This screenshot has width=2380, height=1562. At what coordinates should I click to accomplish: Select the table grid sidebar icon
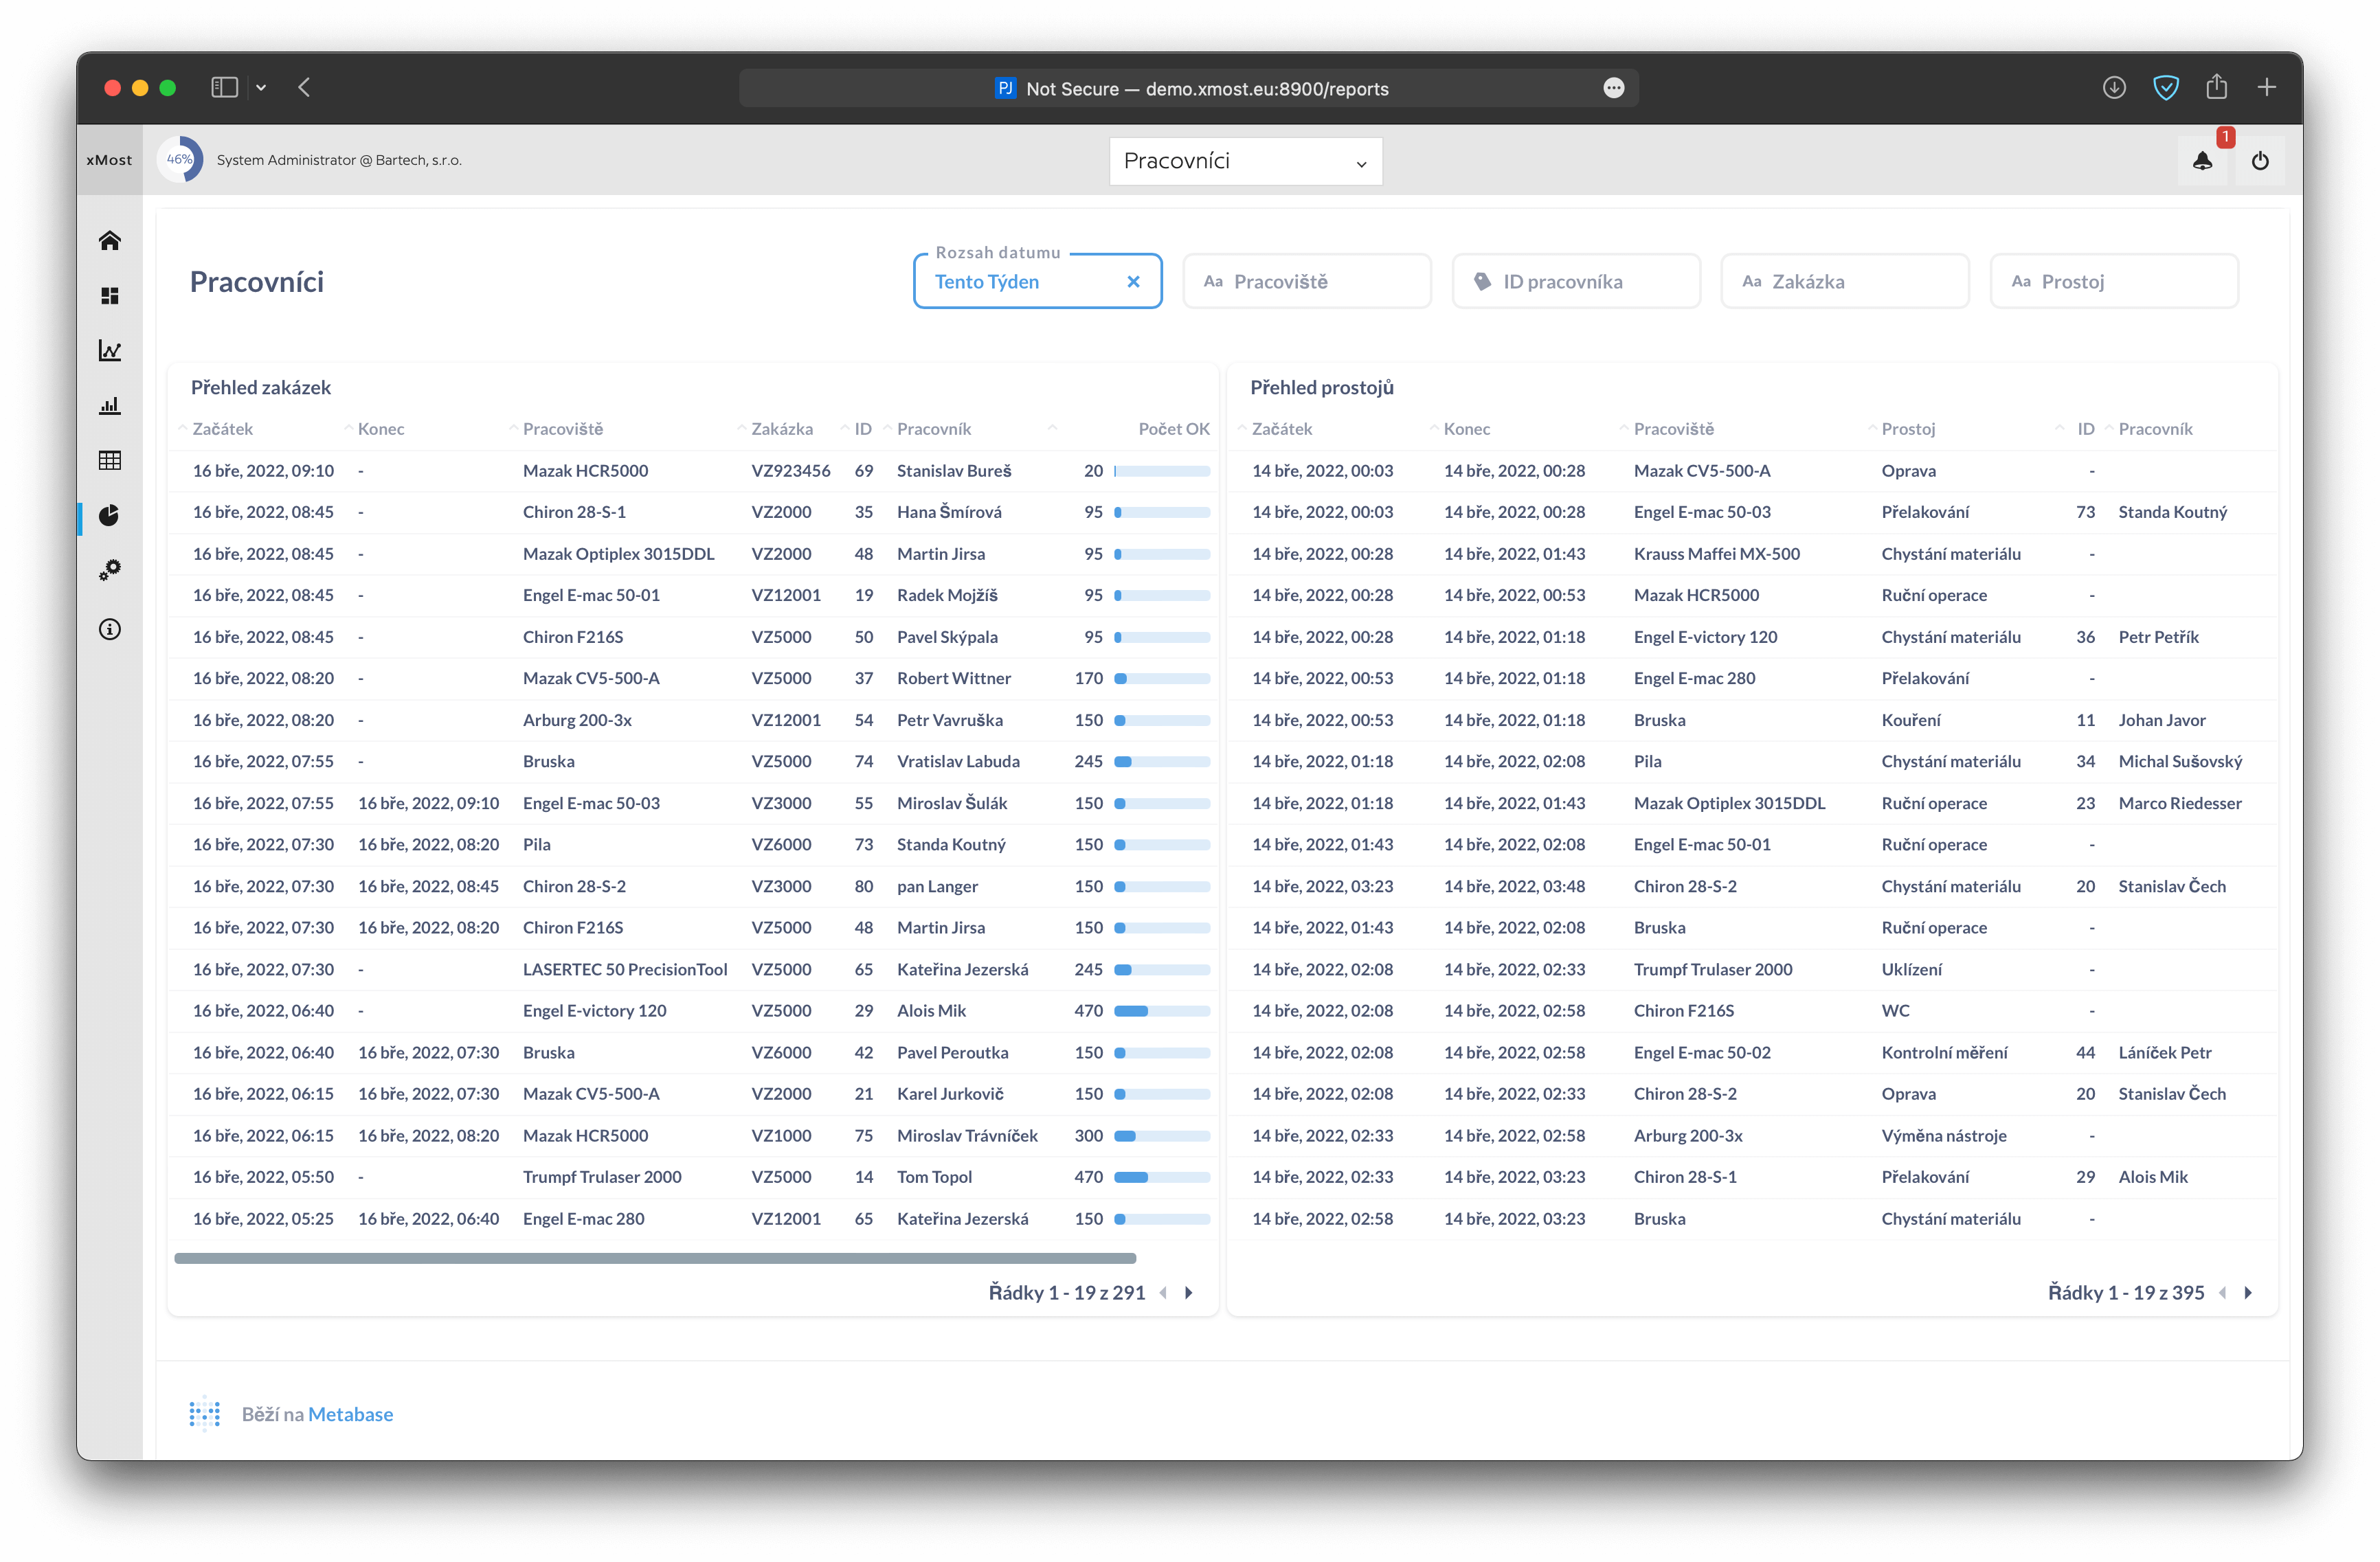pyautogui.click(x=110, y=460)
